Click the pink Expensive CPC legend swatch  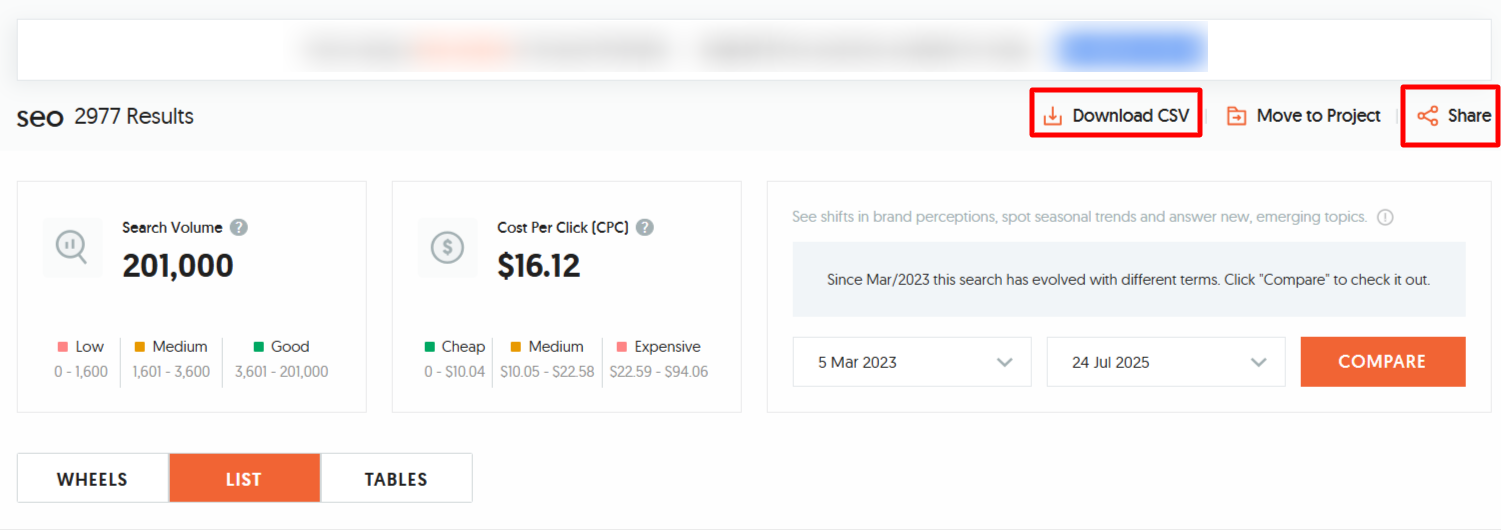tap(622, 347)
